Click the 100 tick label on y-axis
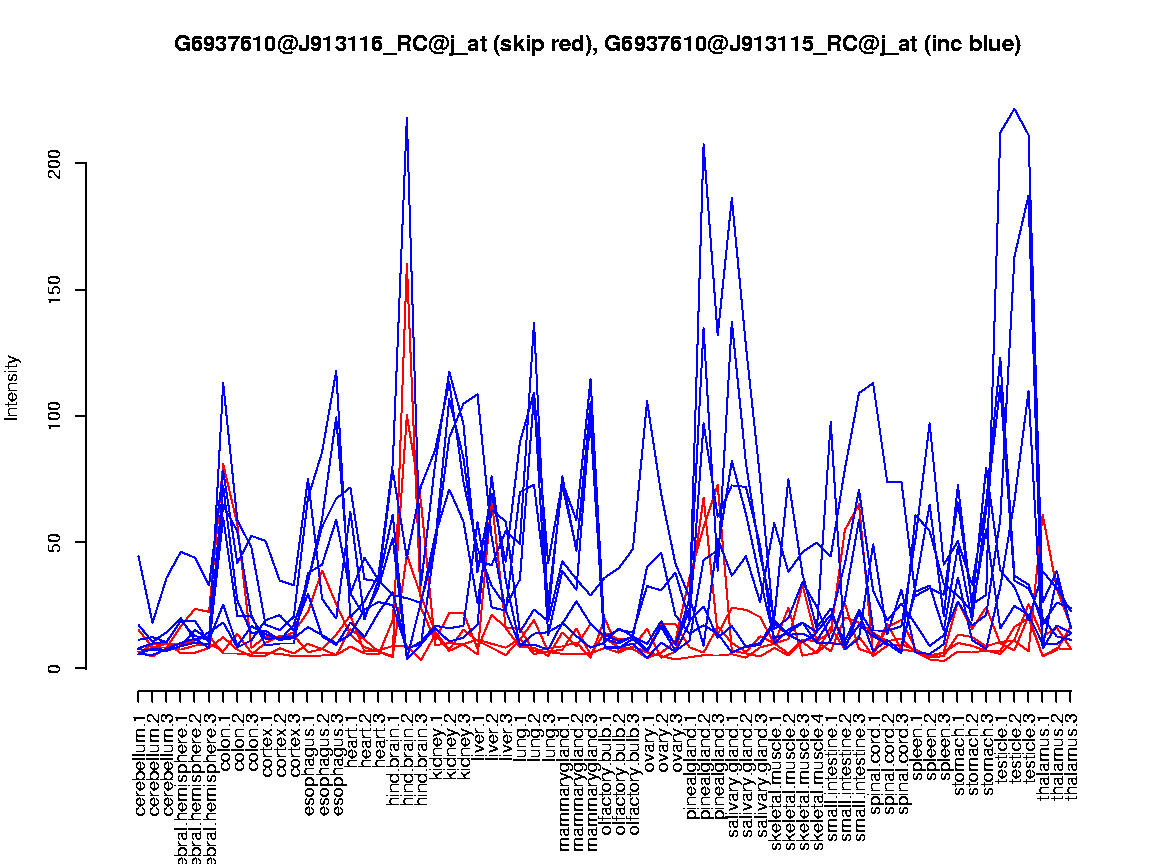The width and height of the screenshot is (1152, 864). [57, 416]
